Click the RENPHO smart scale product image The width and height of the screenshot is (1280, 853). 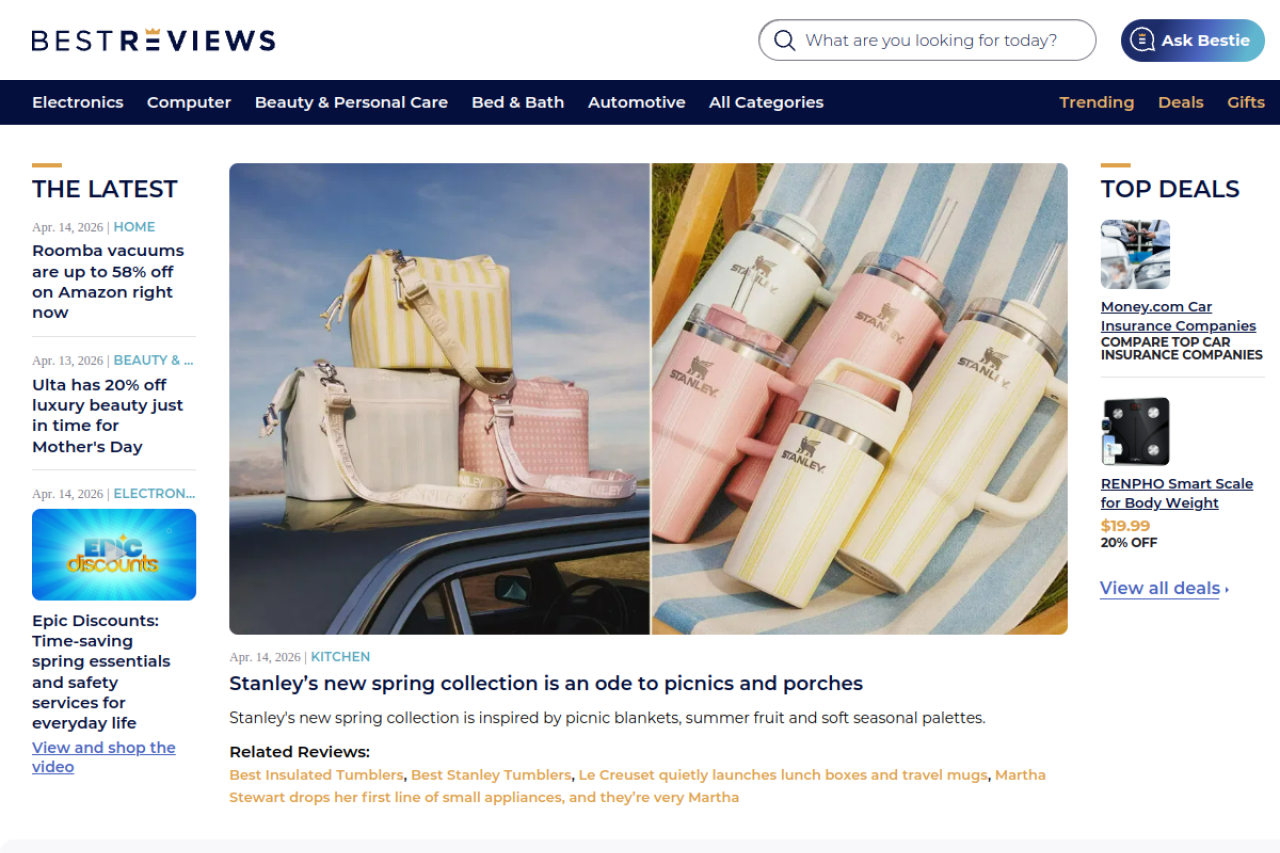pos(1135,432)
